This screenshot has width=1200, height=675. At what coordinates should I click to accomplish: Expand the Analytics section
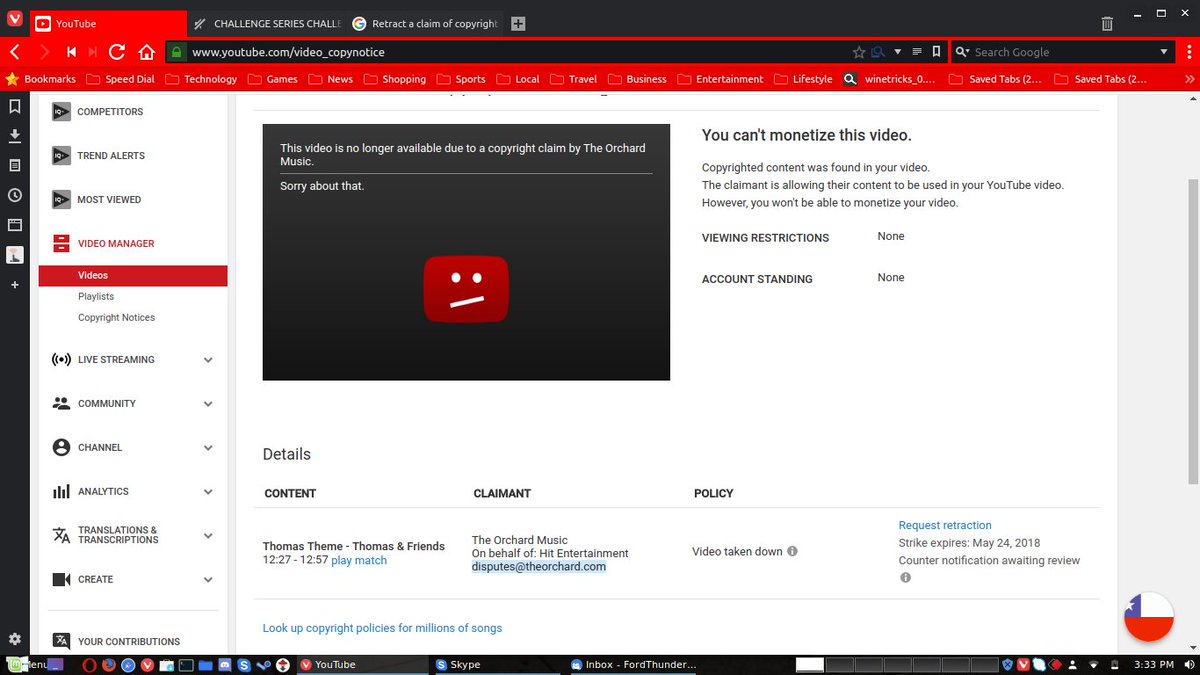tap(208, 492)
